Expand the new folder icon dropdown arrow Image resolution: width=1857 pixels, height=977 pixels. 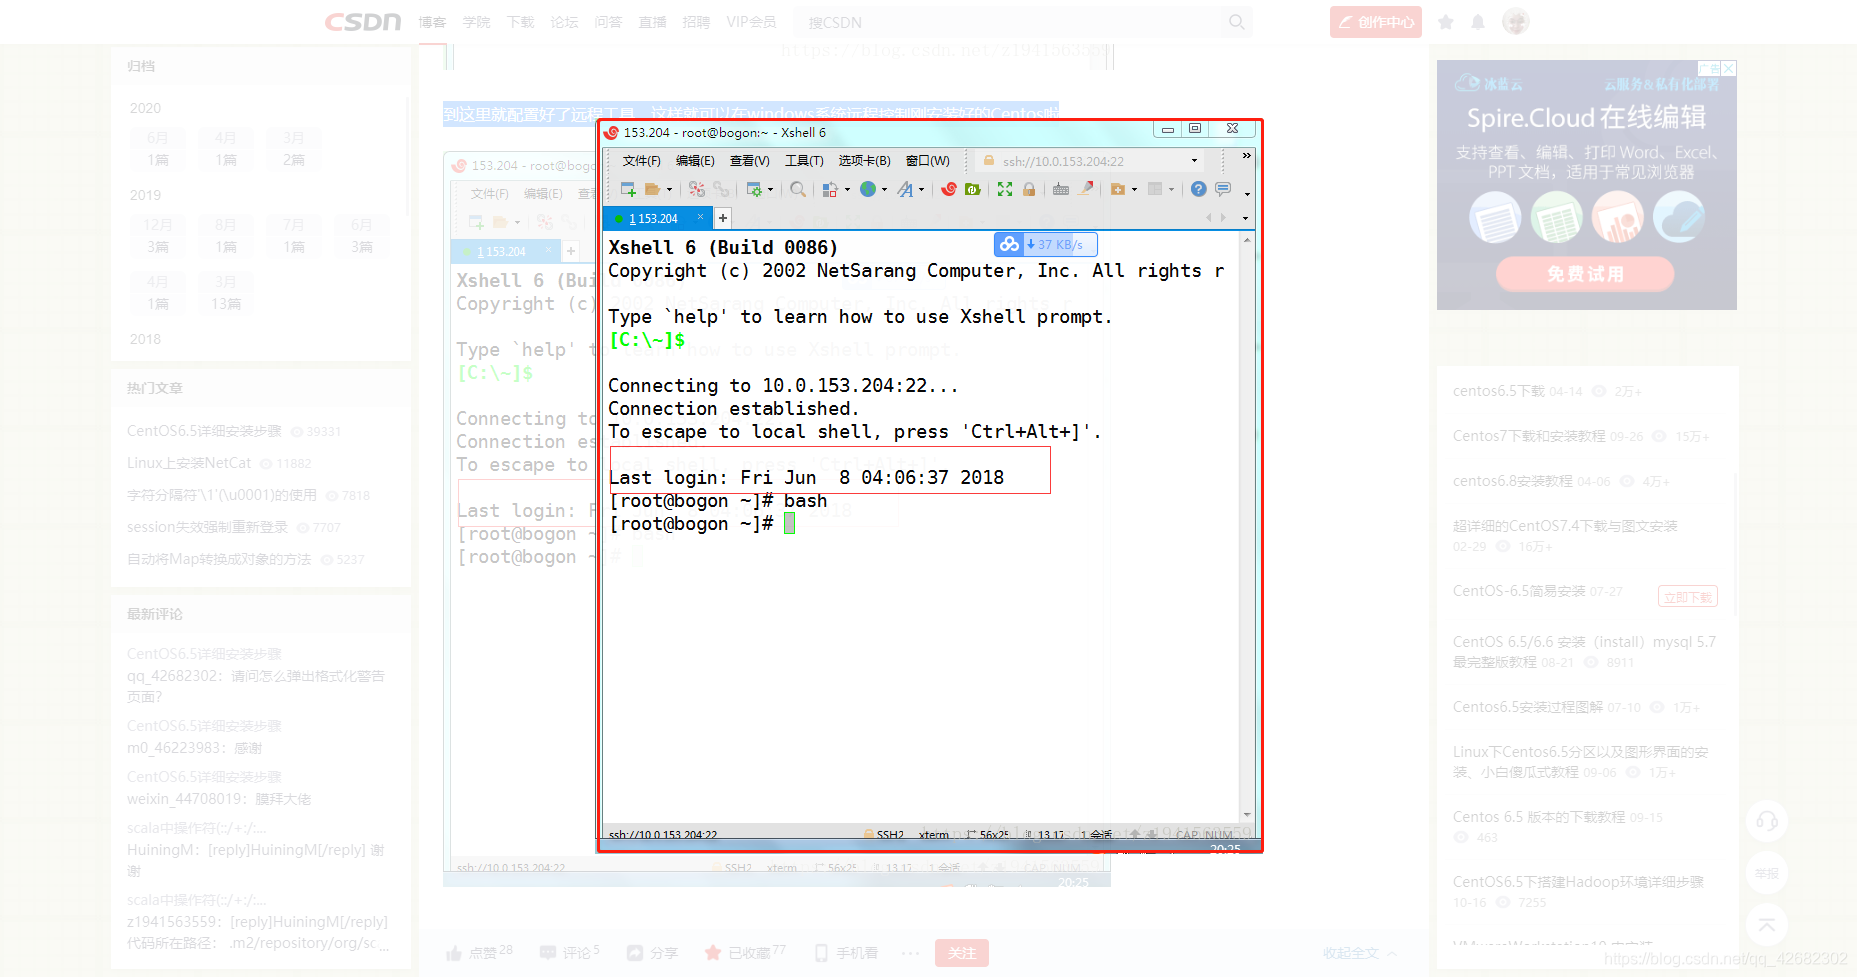click(1134, 190)
